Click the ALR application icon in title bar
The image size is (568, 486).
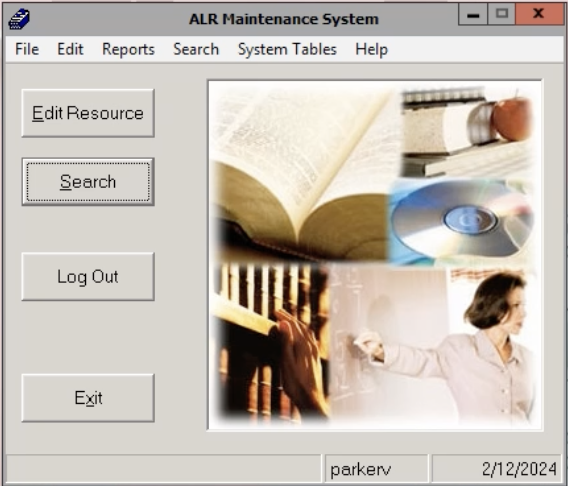click(x=19, y=19)
